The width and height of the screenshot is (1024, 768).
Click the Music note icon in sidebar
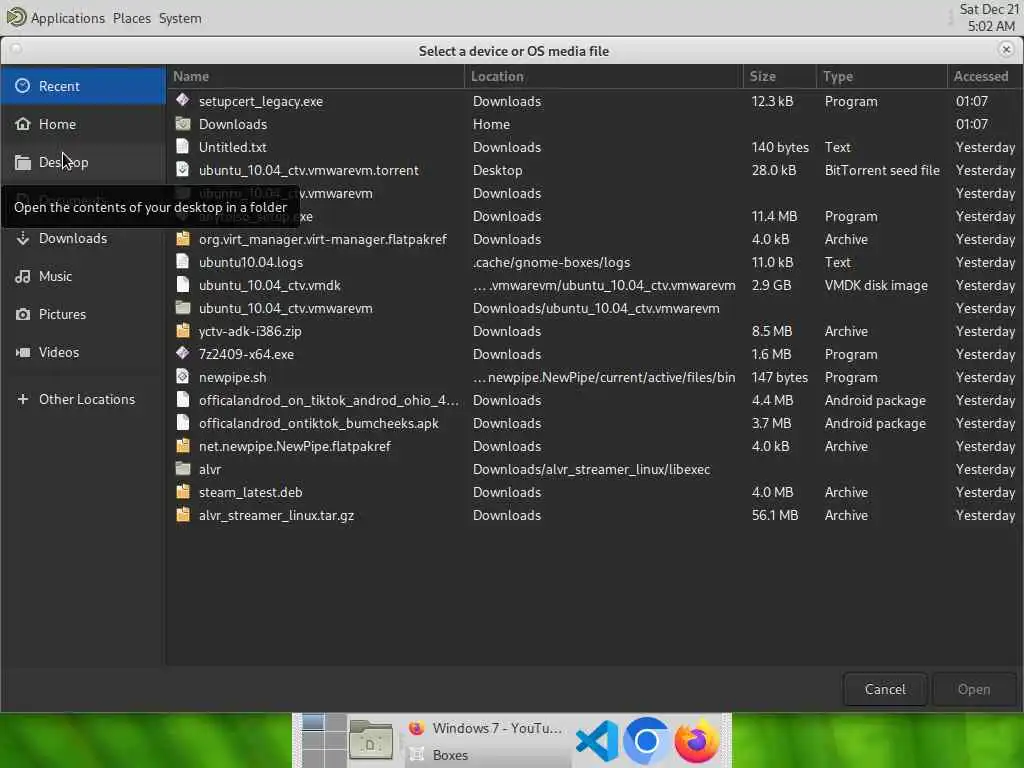click(x=23, y=276)
